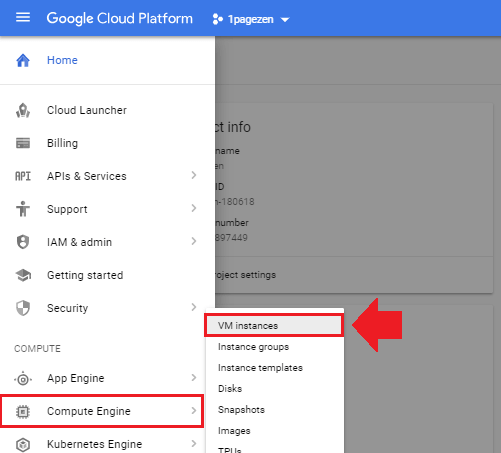501x453 pixels.
Task: Expand the Compute Engine submenu chevron
Action: [x=194, y=410]
